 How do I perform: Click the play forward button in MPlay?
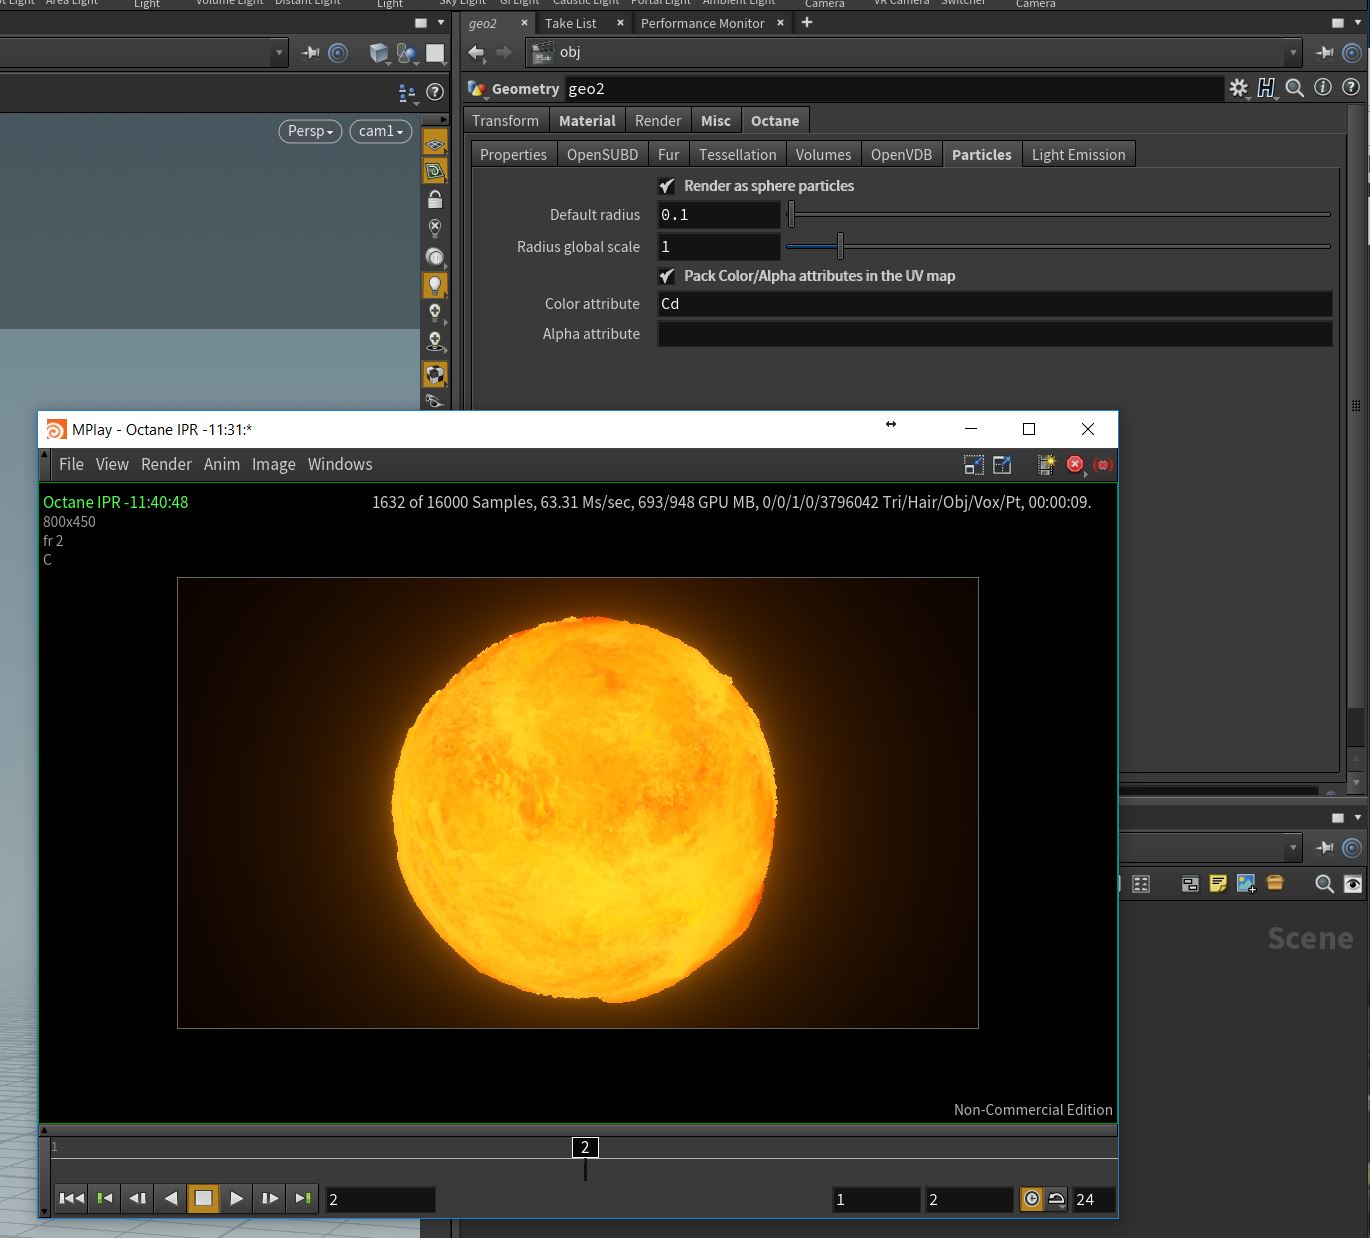pos(236,1198)
